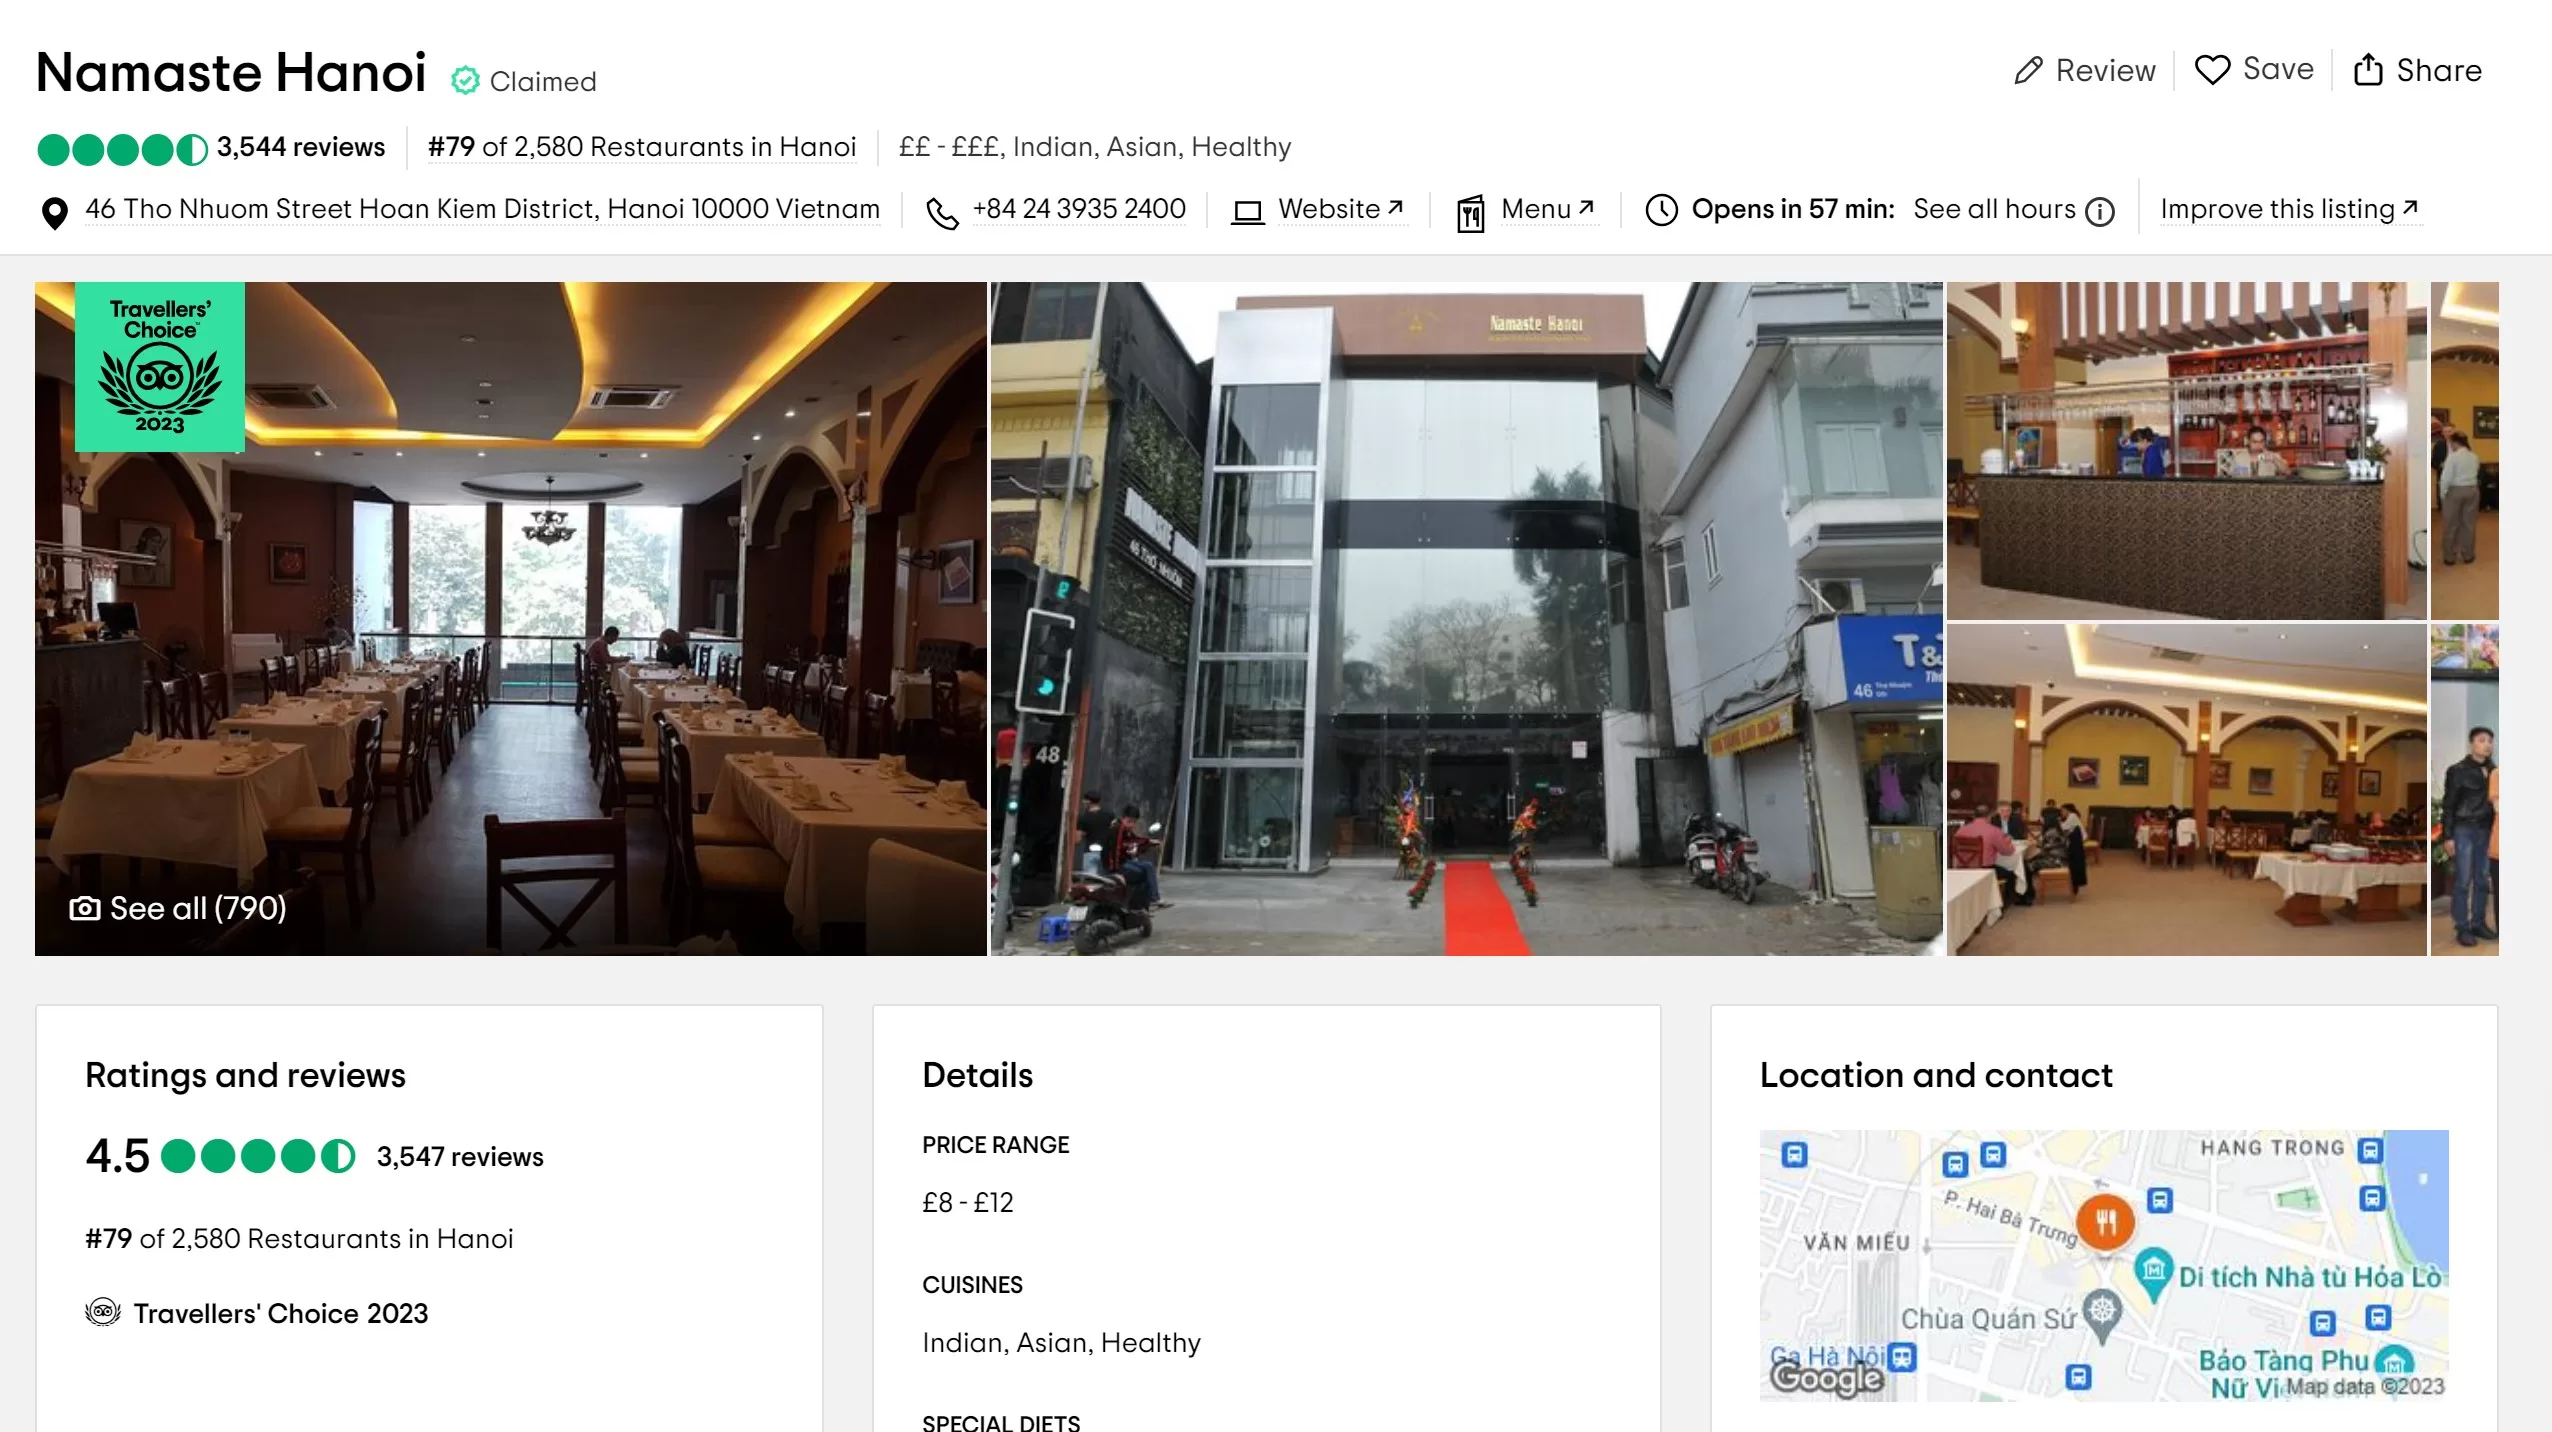This screenshot has height=1432, width=2552.
Task: Click the Share upload icon
Action: point(2367,69)
